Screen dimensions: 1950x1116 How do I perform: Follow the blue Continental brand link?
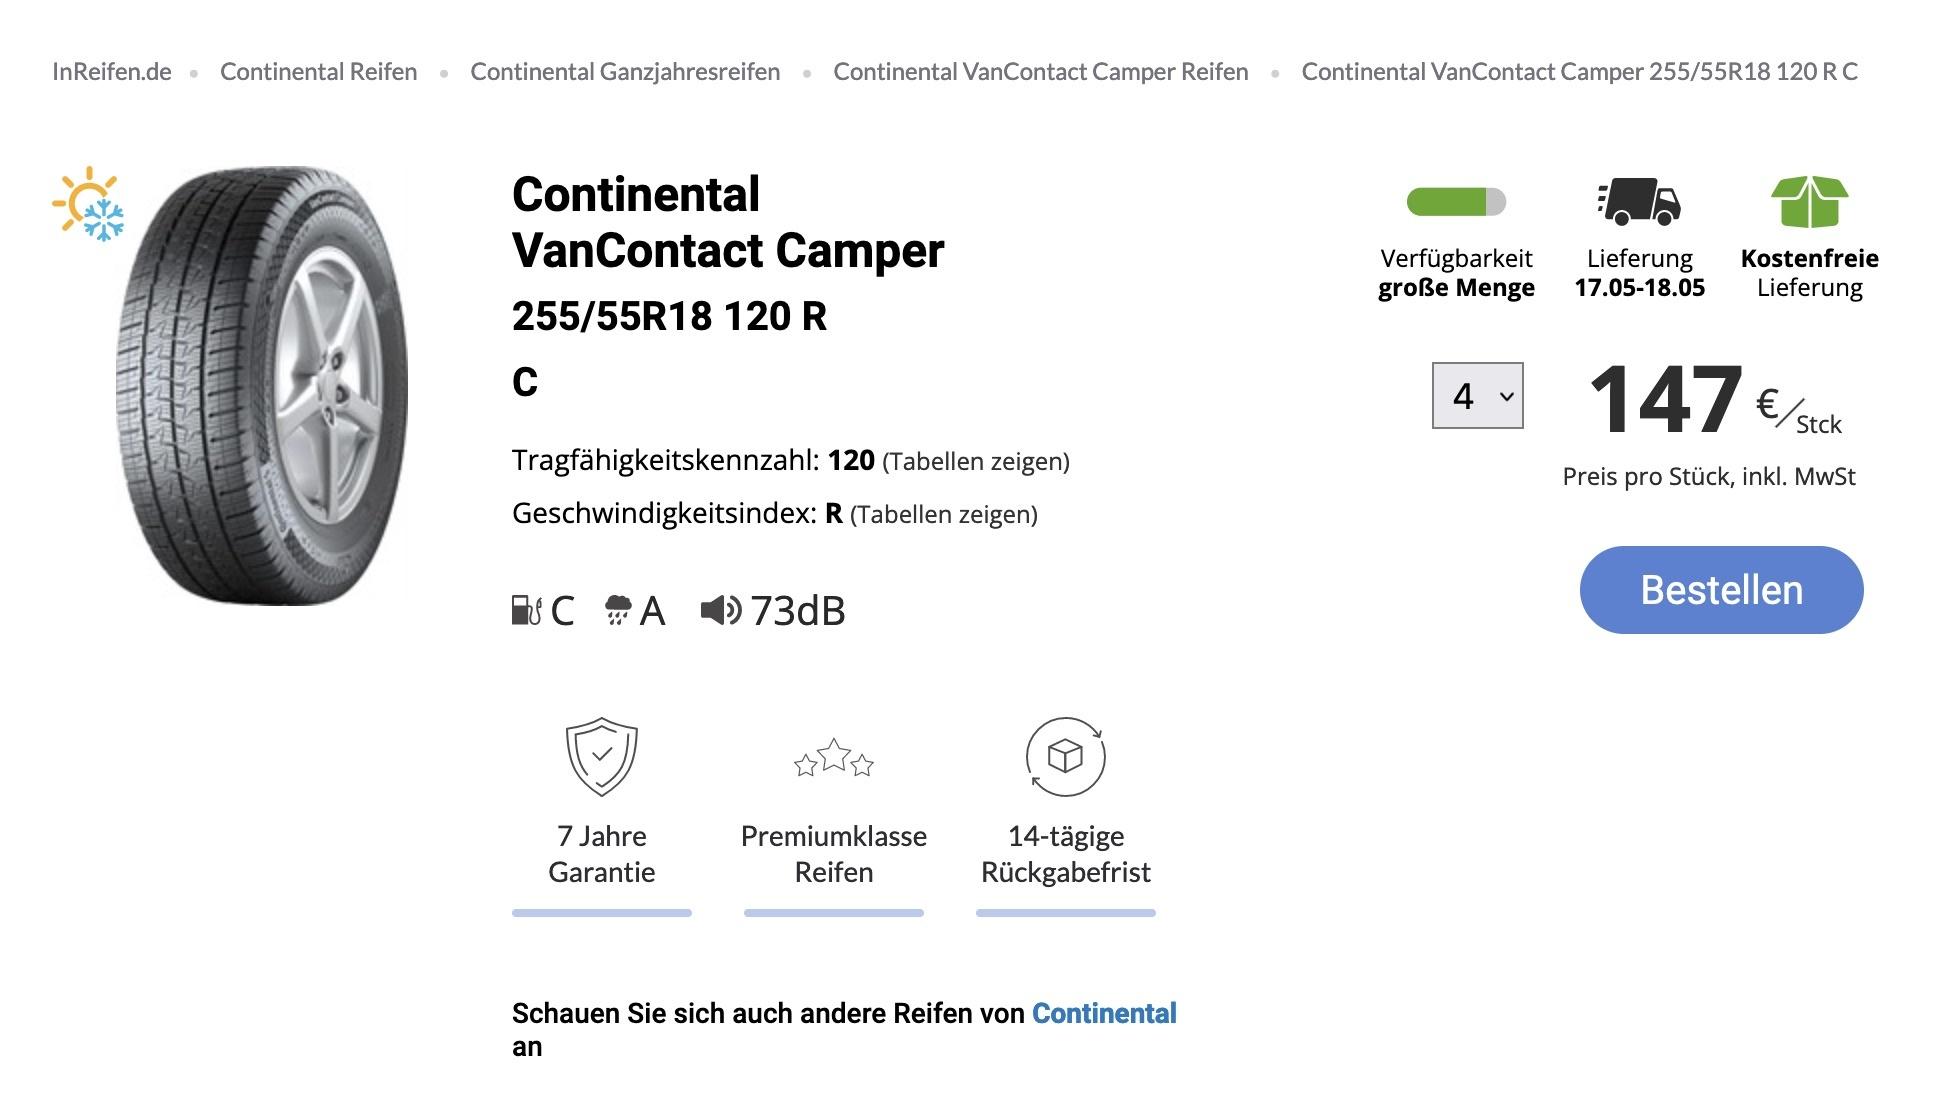(x=1104, y=1013)
